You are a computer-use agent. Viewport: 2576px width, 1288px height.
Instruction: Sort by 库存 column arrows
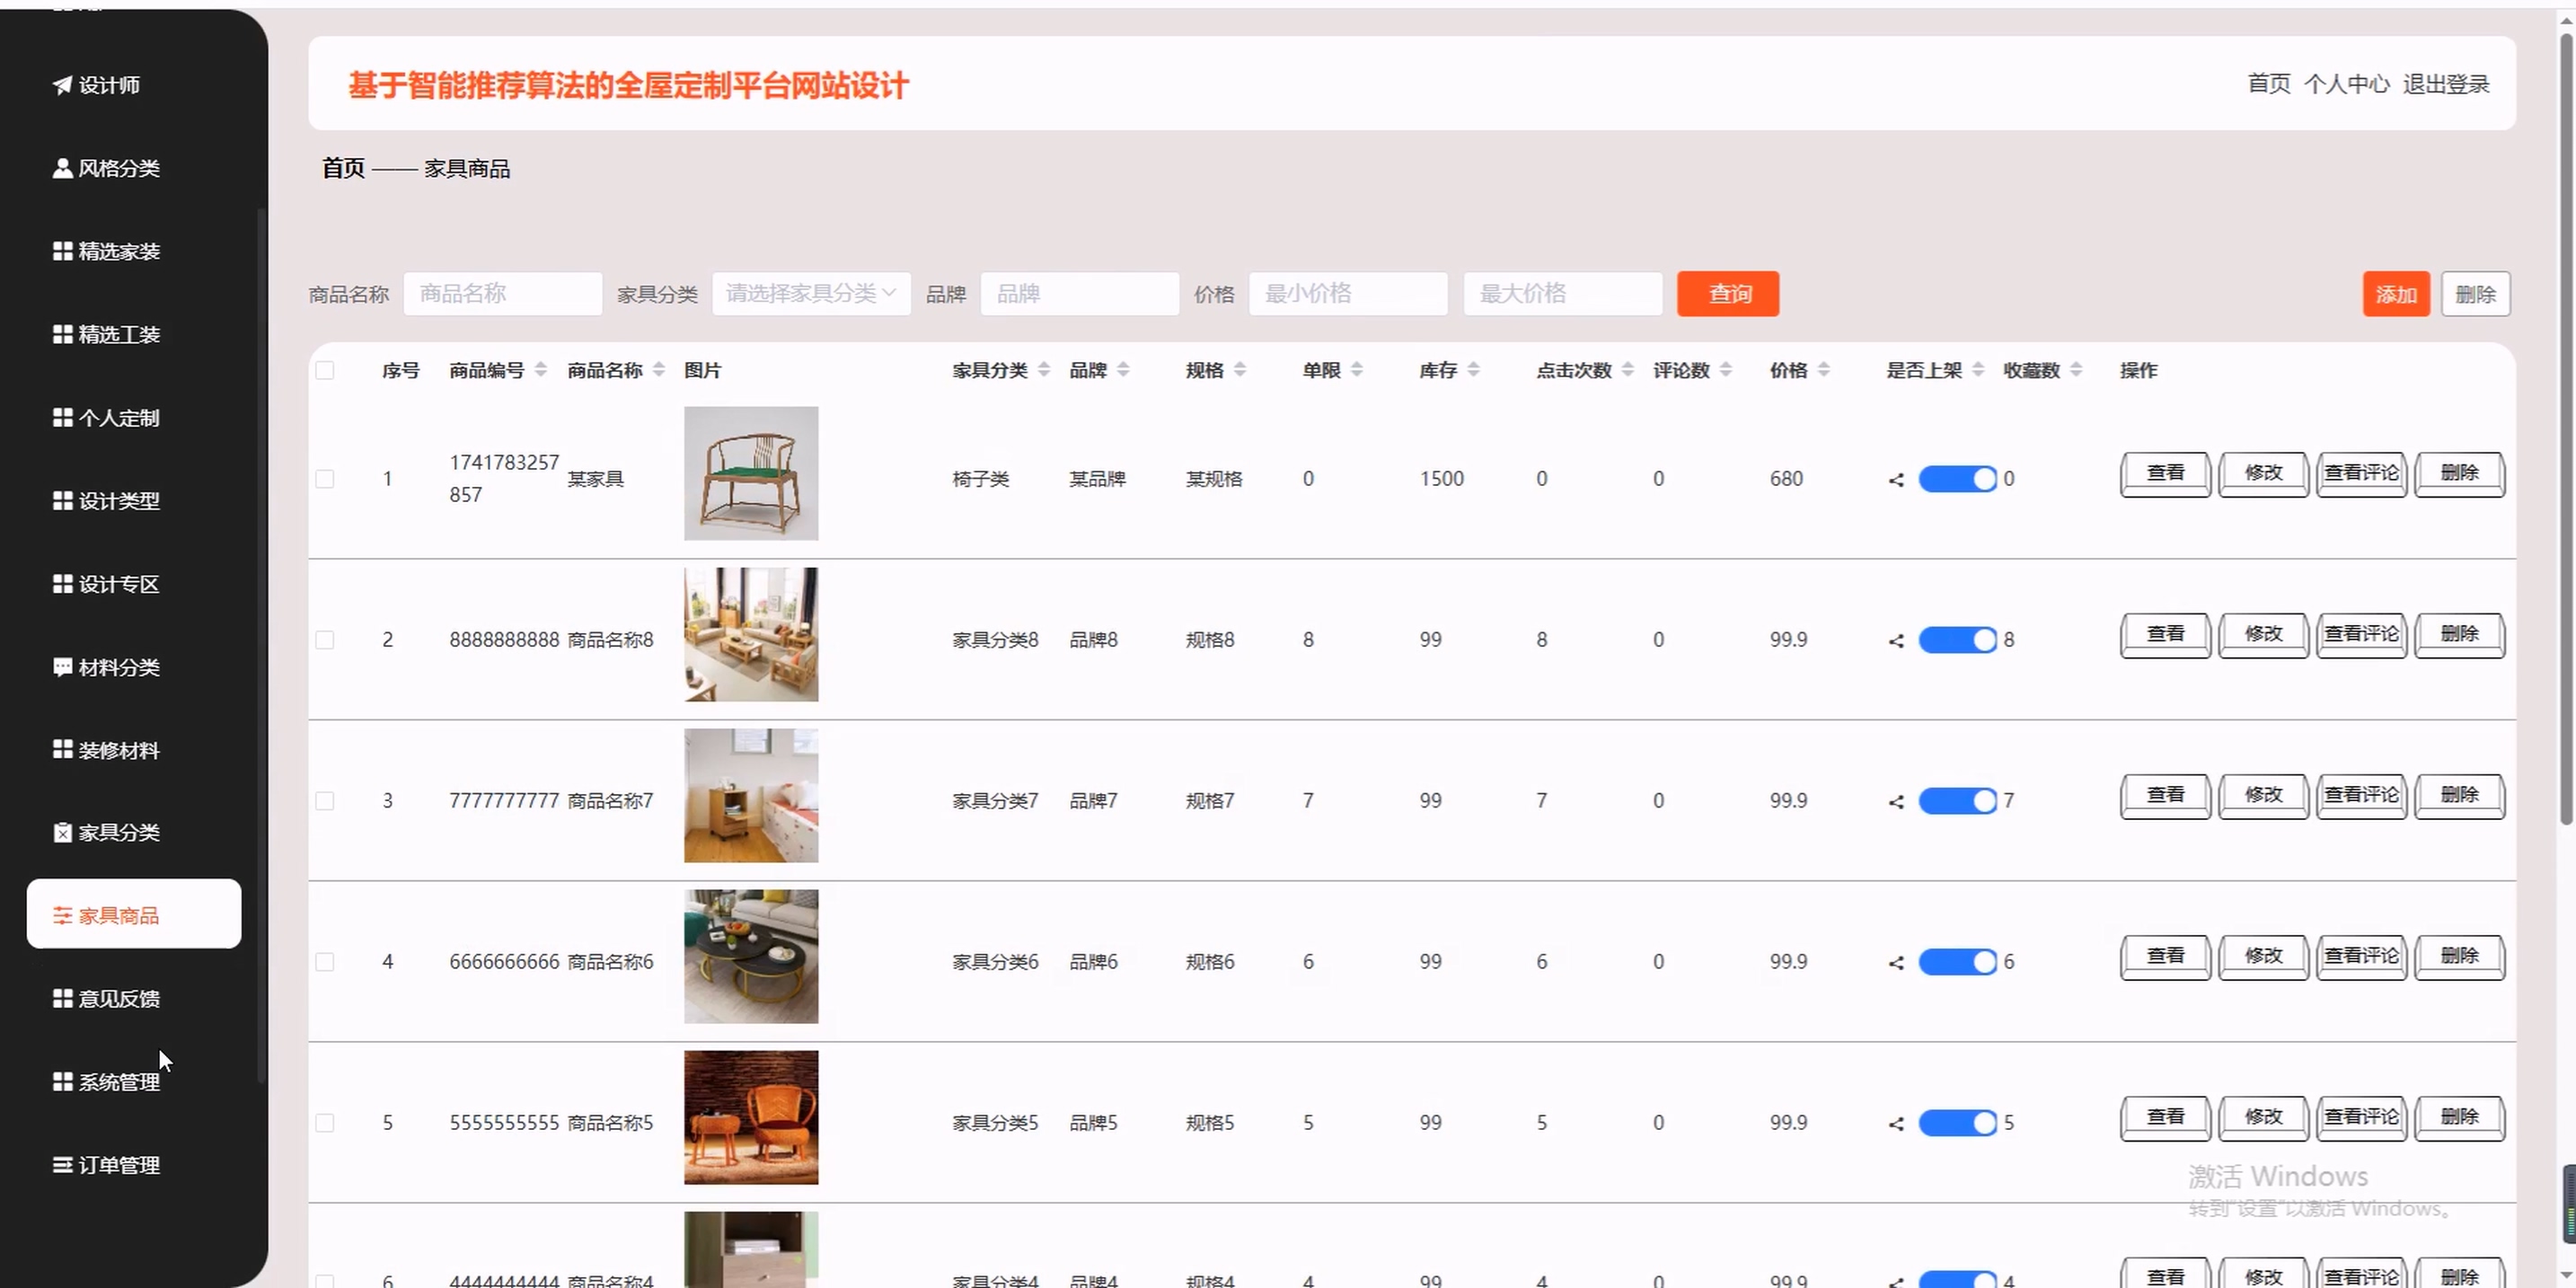[x=1473, y=370]
